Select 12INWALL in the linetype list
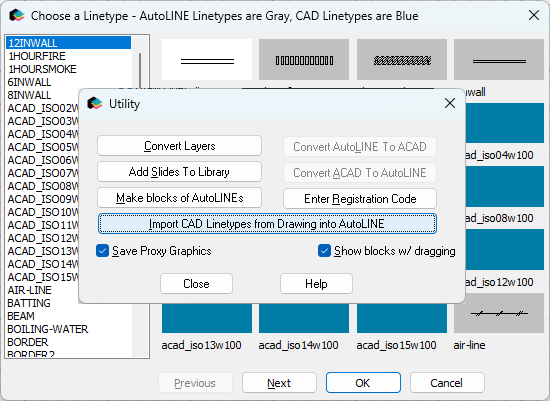Viewport: 550px width, 401px height. pos(68,43)
